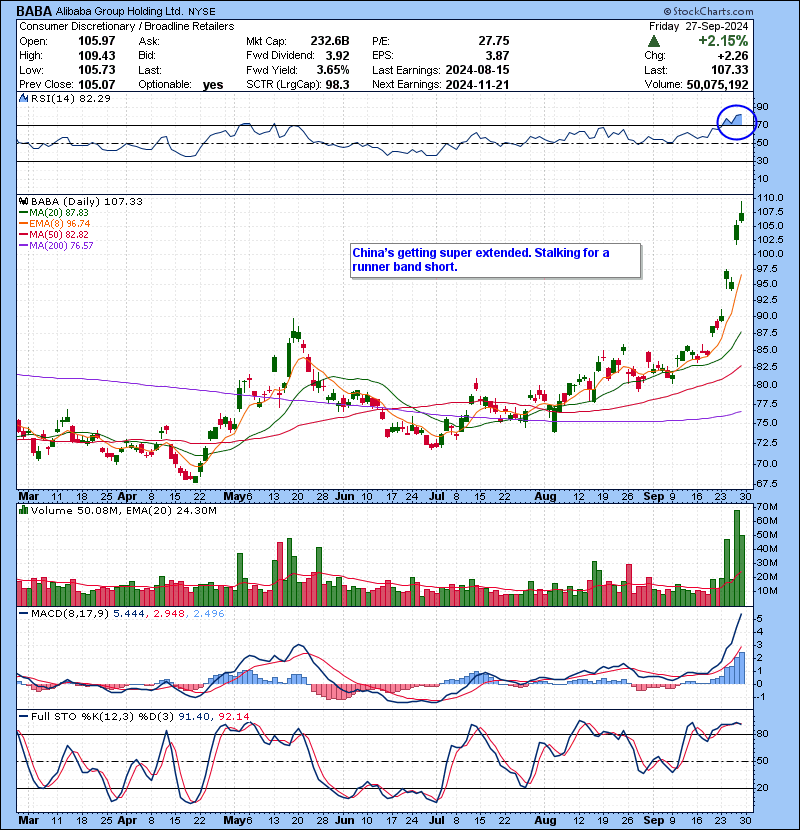Screen dimensions: 800x830
Task: Click the 'BABA (Daily) 107.33' chart label
Action: tap(87, 202)
